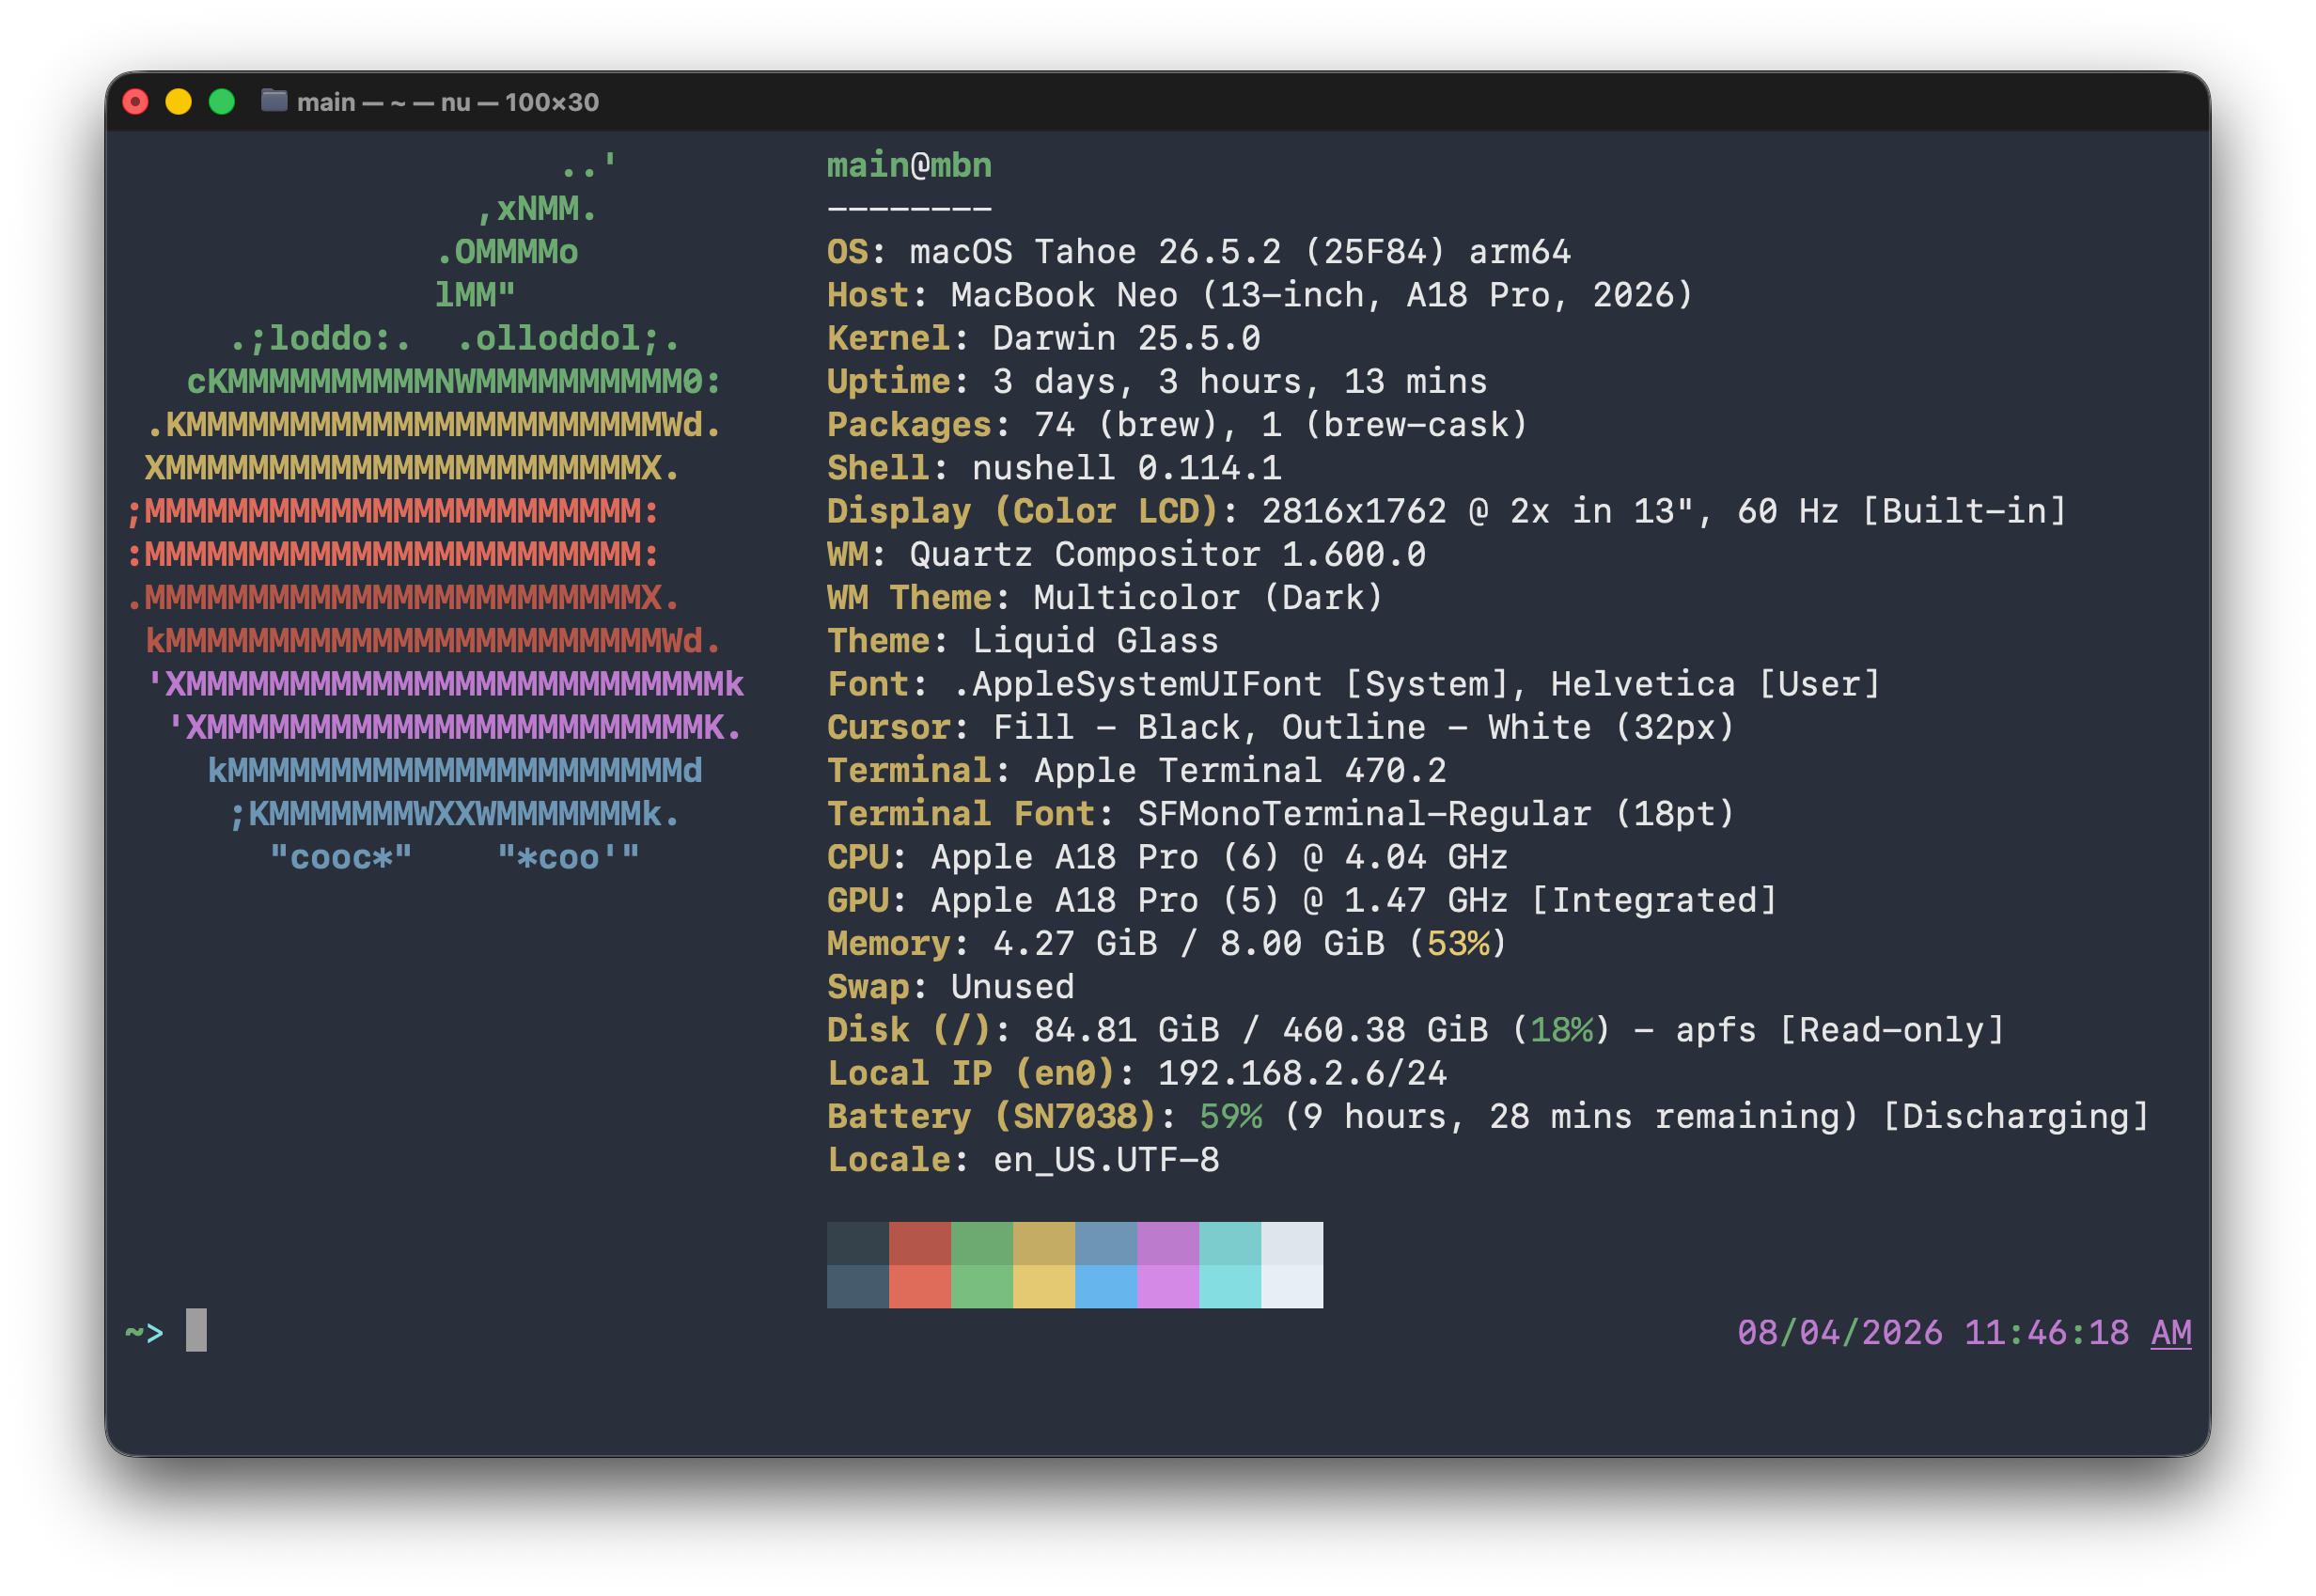Click the bright green swatch in bottom row

click(982, 1286)
